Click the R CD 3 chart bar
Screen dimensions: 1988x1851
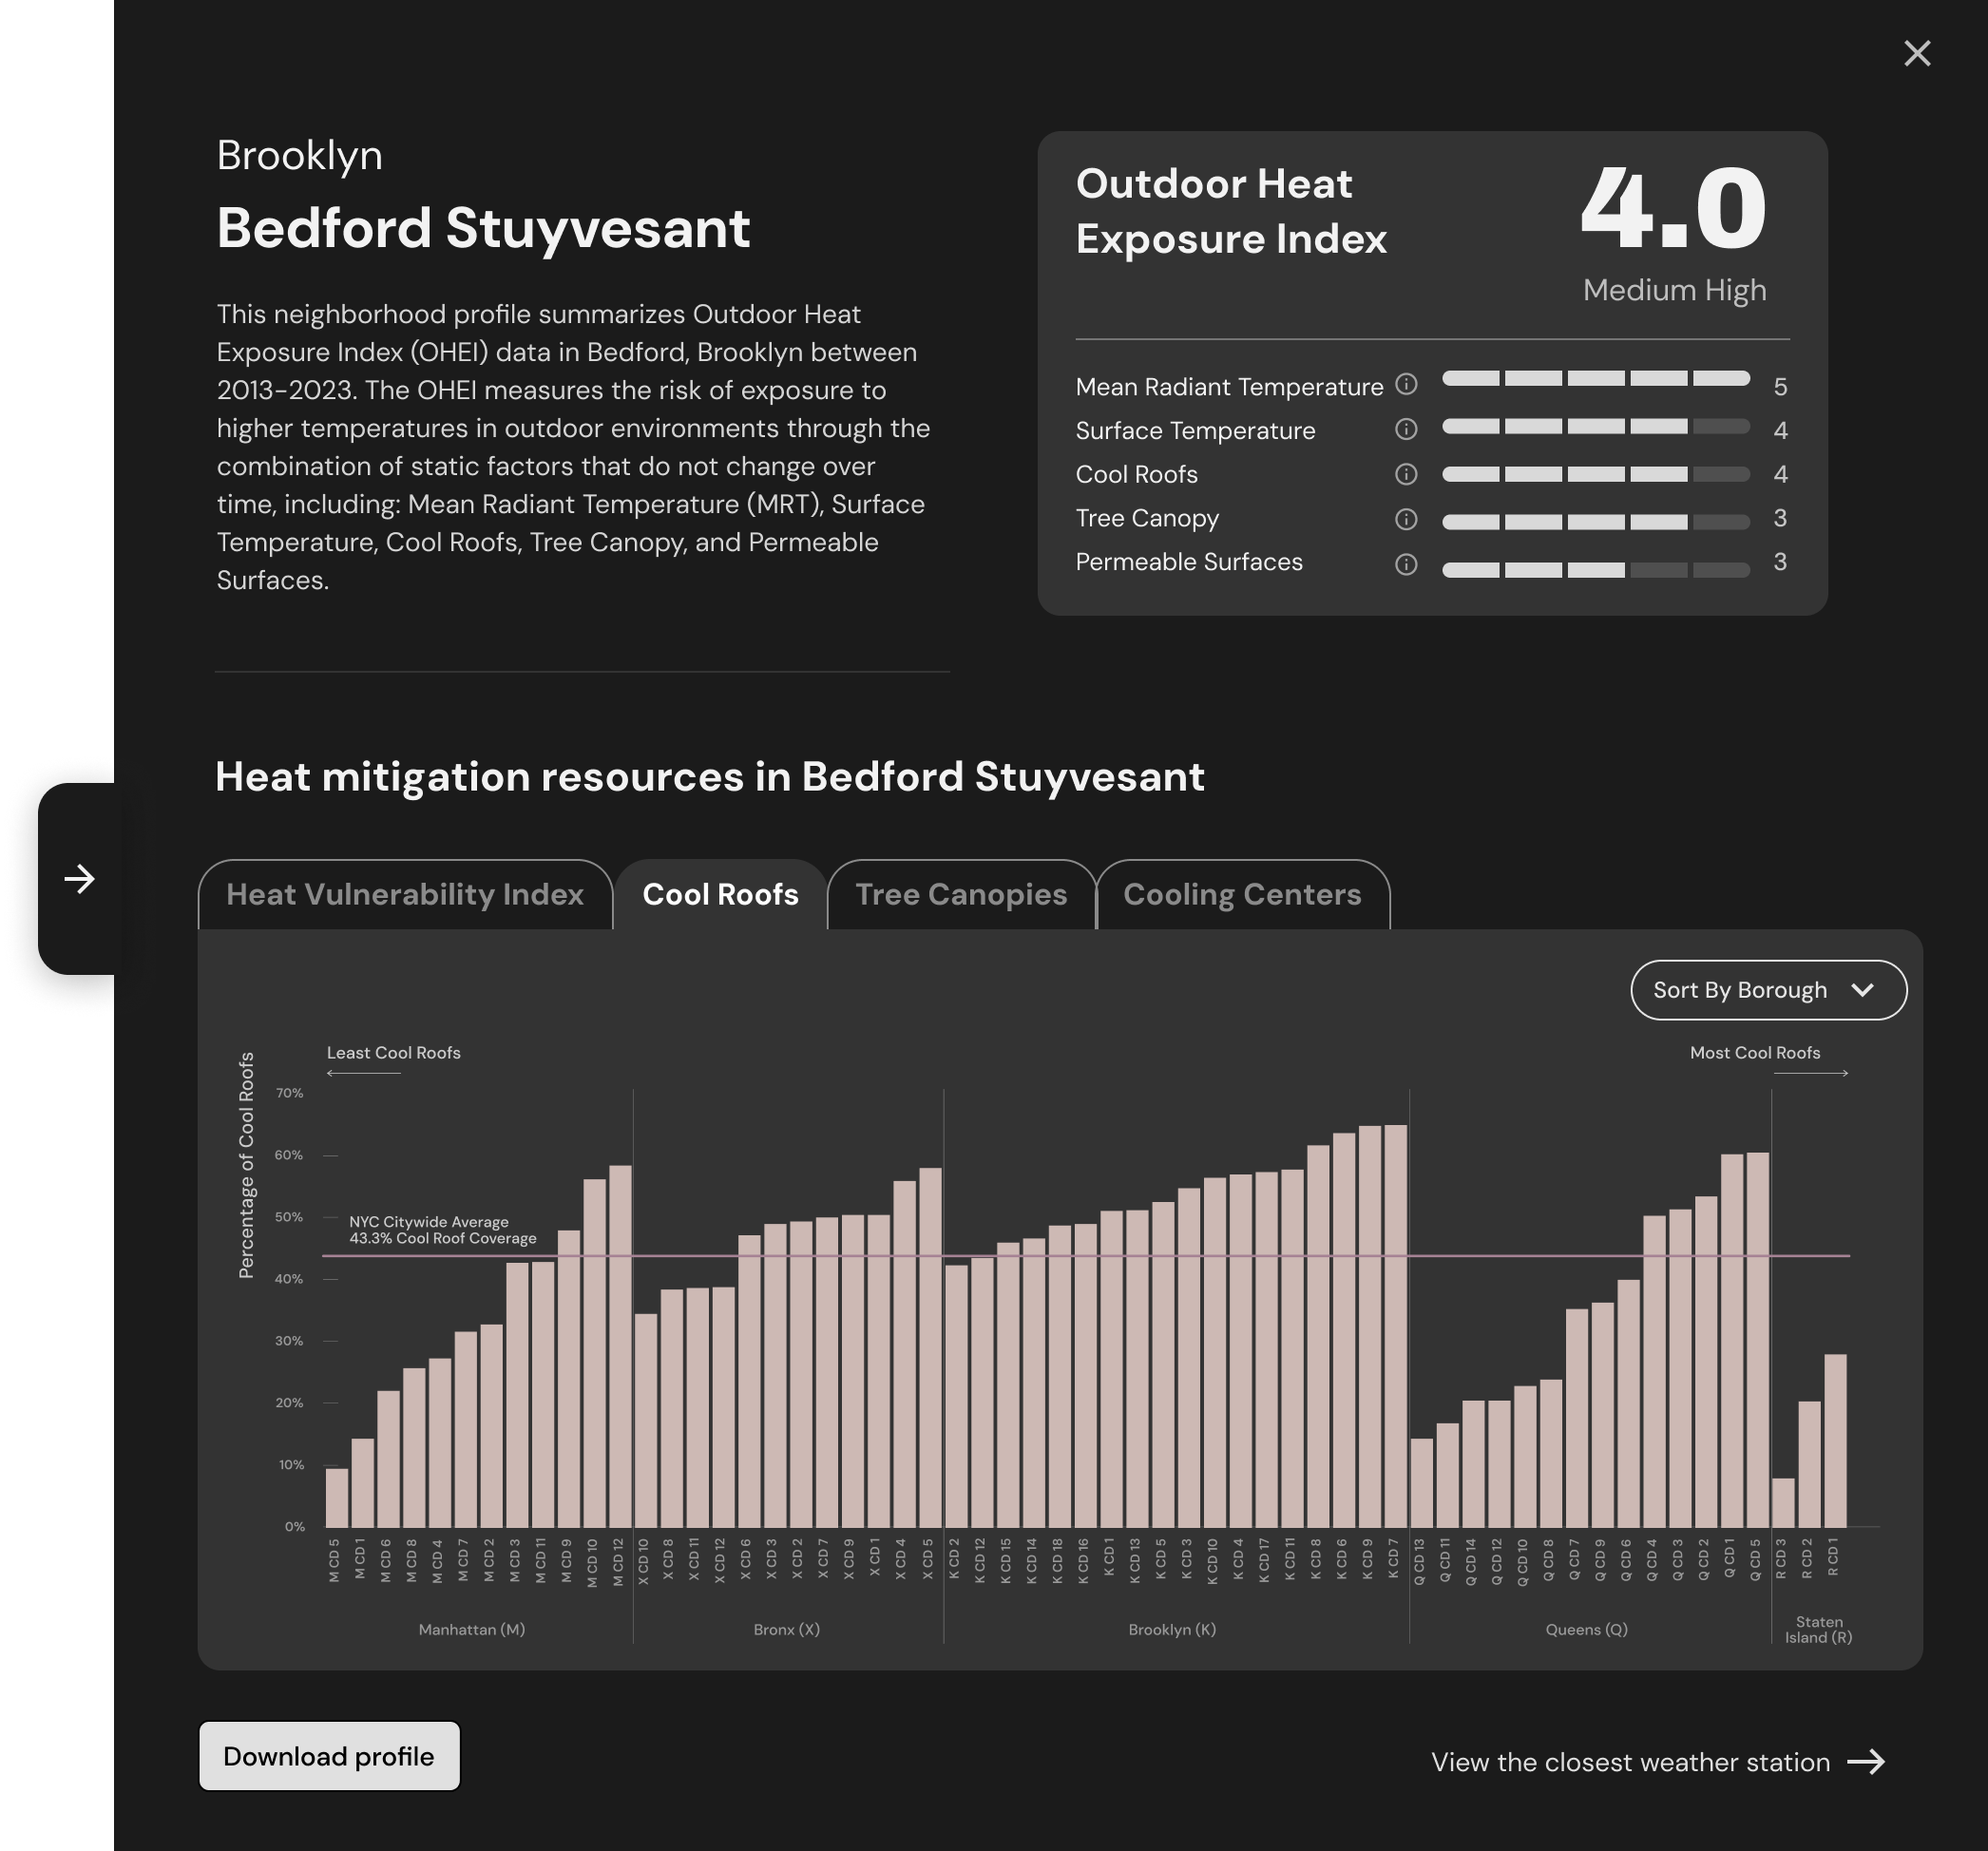point(1783,1502)
